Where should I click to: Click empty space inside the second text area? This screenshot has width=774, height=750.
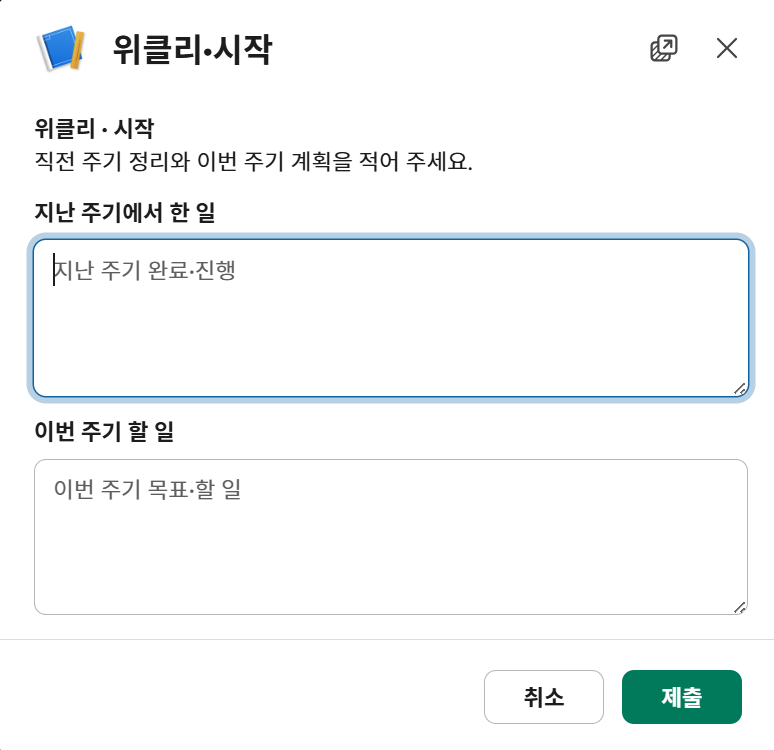[x=391, y=558]
